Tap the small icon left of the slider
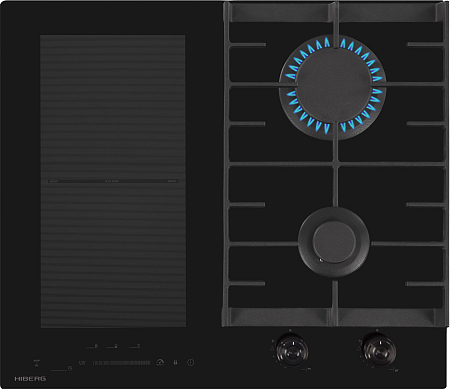Screen dimensions: 450x390 82,363
